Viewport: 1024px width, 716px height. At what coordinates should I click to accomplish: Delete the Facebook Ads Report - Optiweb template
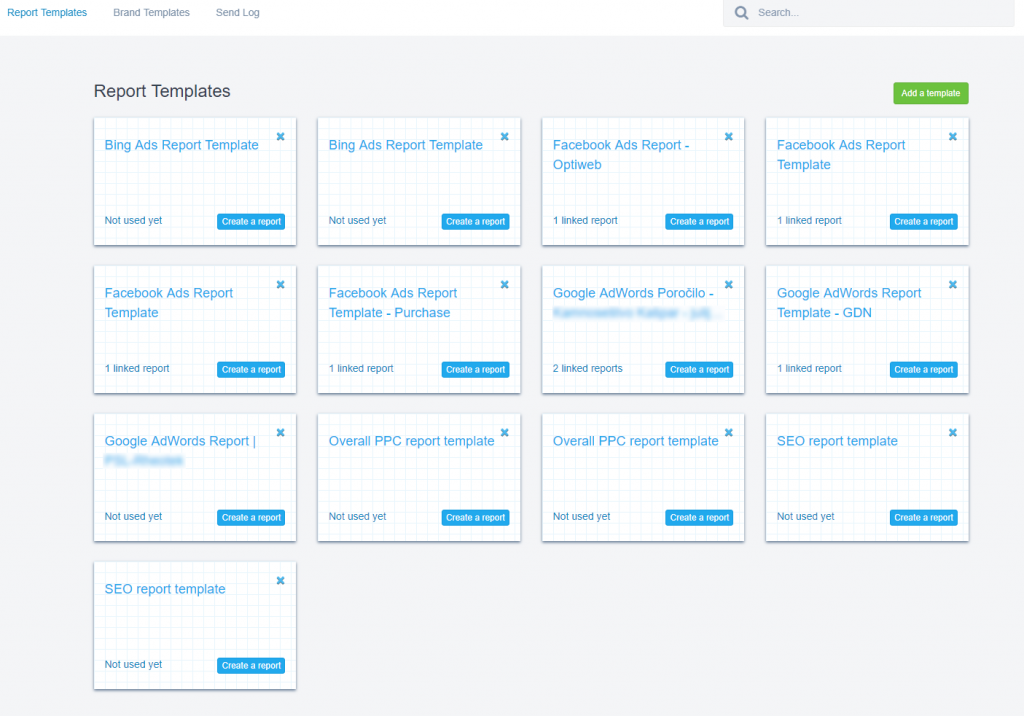tap(728, 137)
